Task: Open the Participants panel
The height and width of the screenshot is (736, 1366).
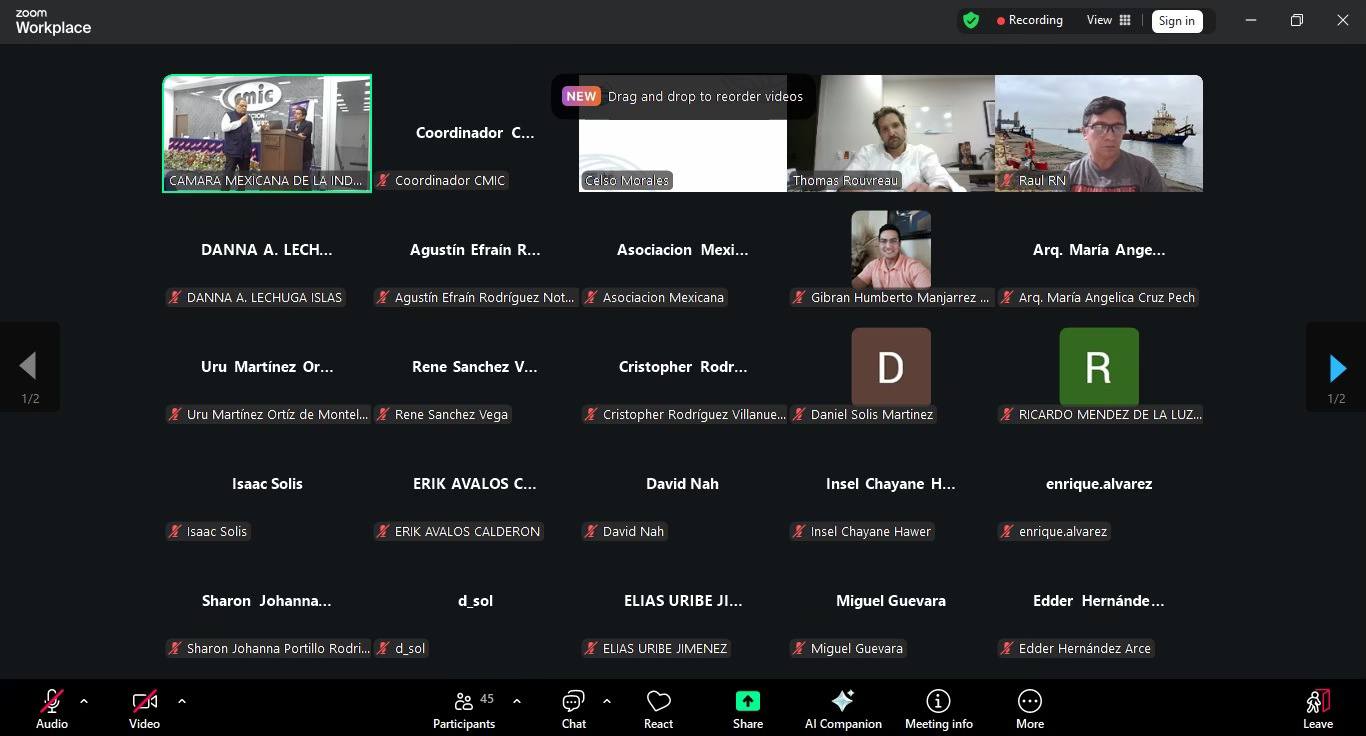Action: pos(464,708)
